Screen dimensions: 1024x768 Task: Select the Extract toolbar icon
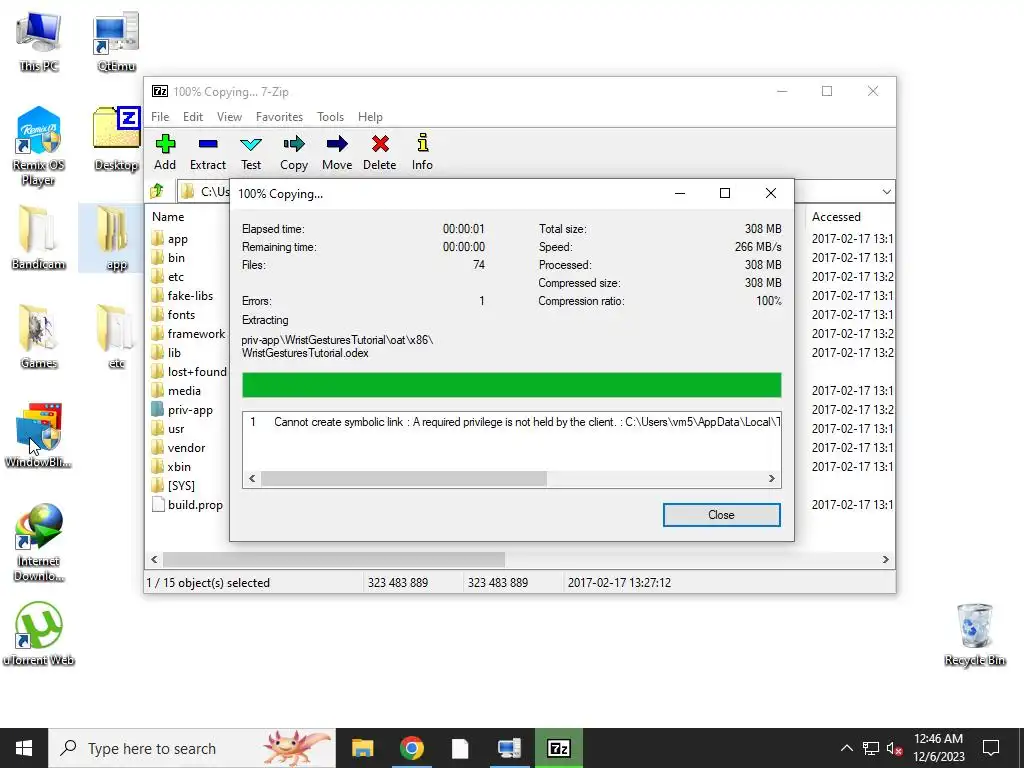tap(208, 152)
